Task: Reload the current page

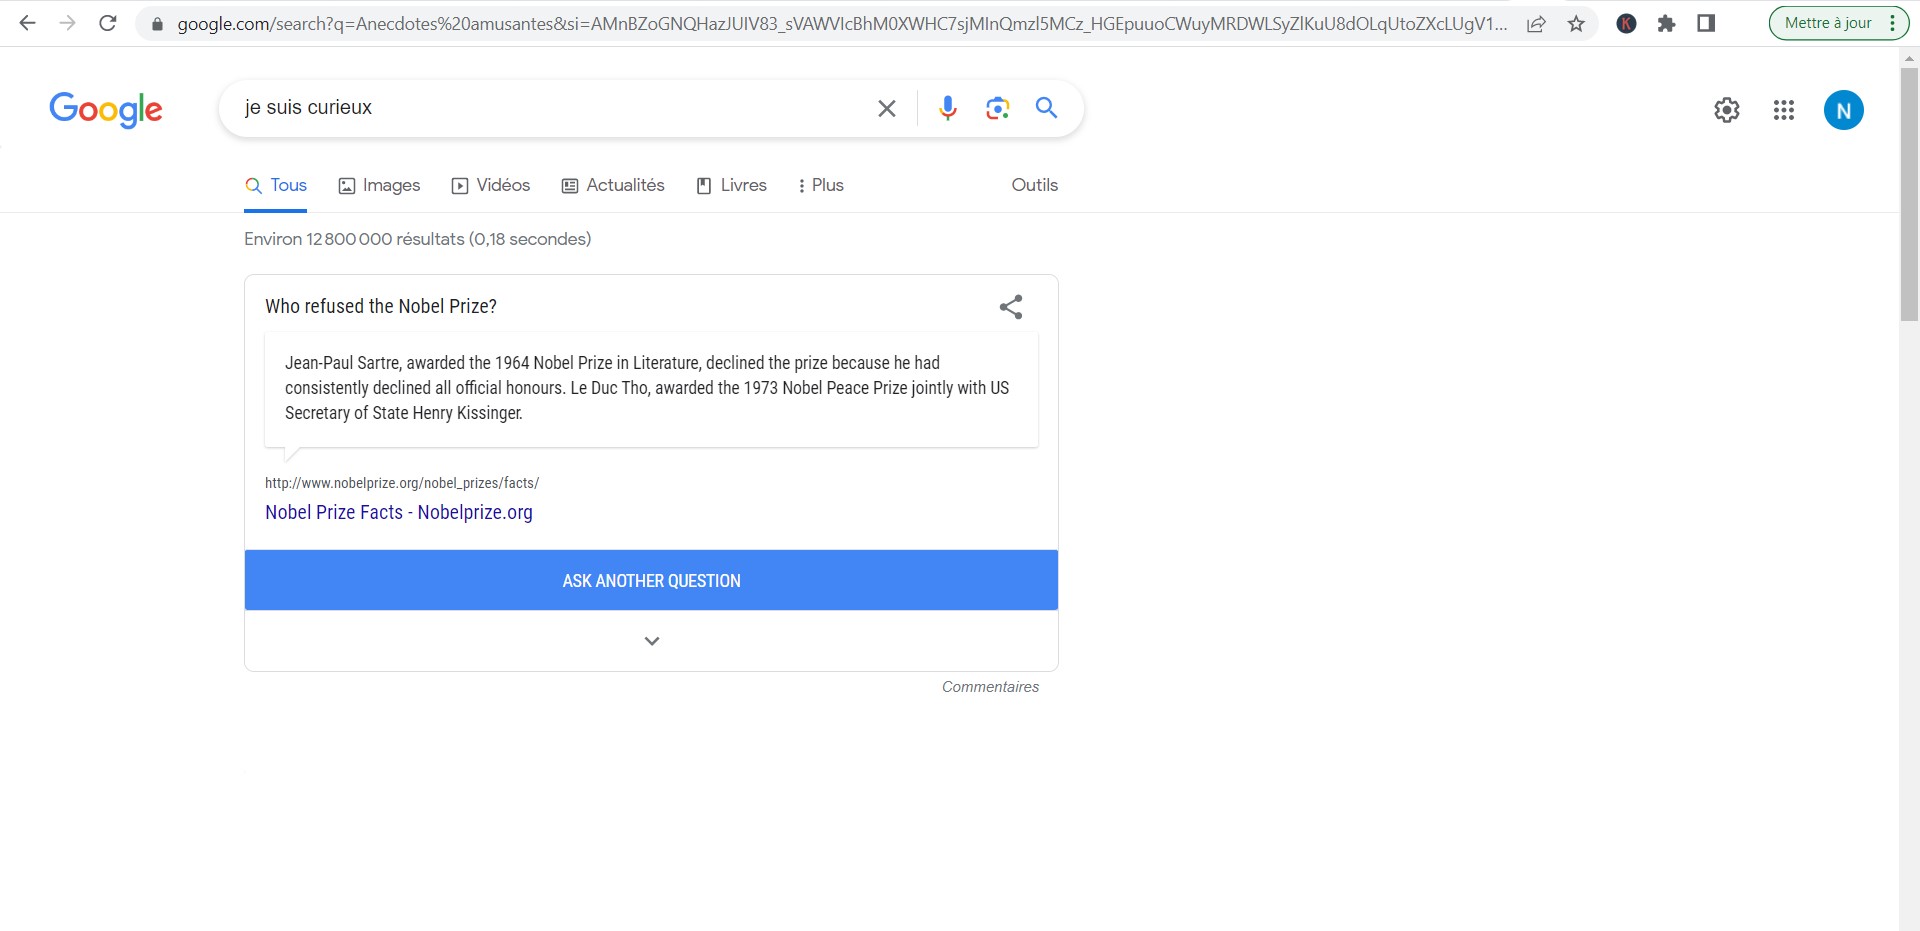Action: [108, 23]
